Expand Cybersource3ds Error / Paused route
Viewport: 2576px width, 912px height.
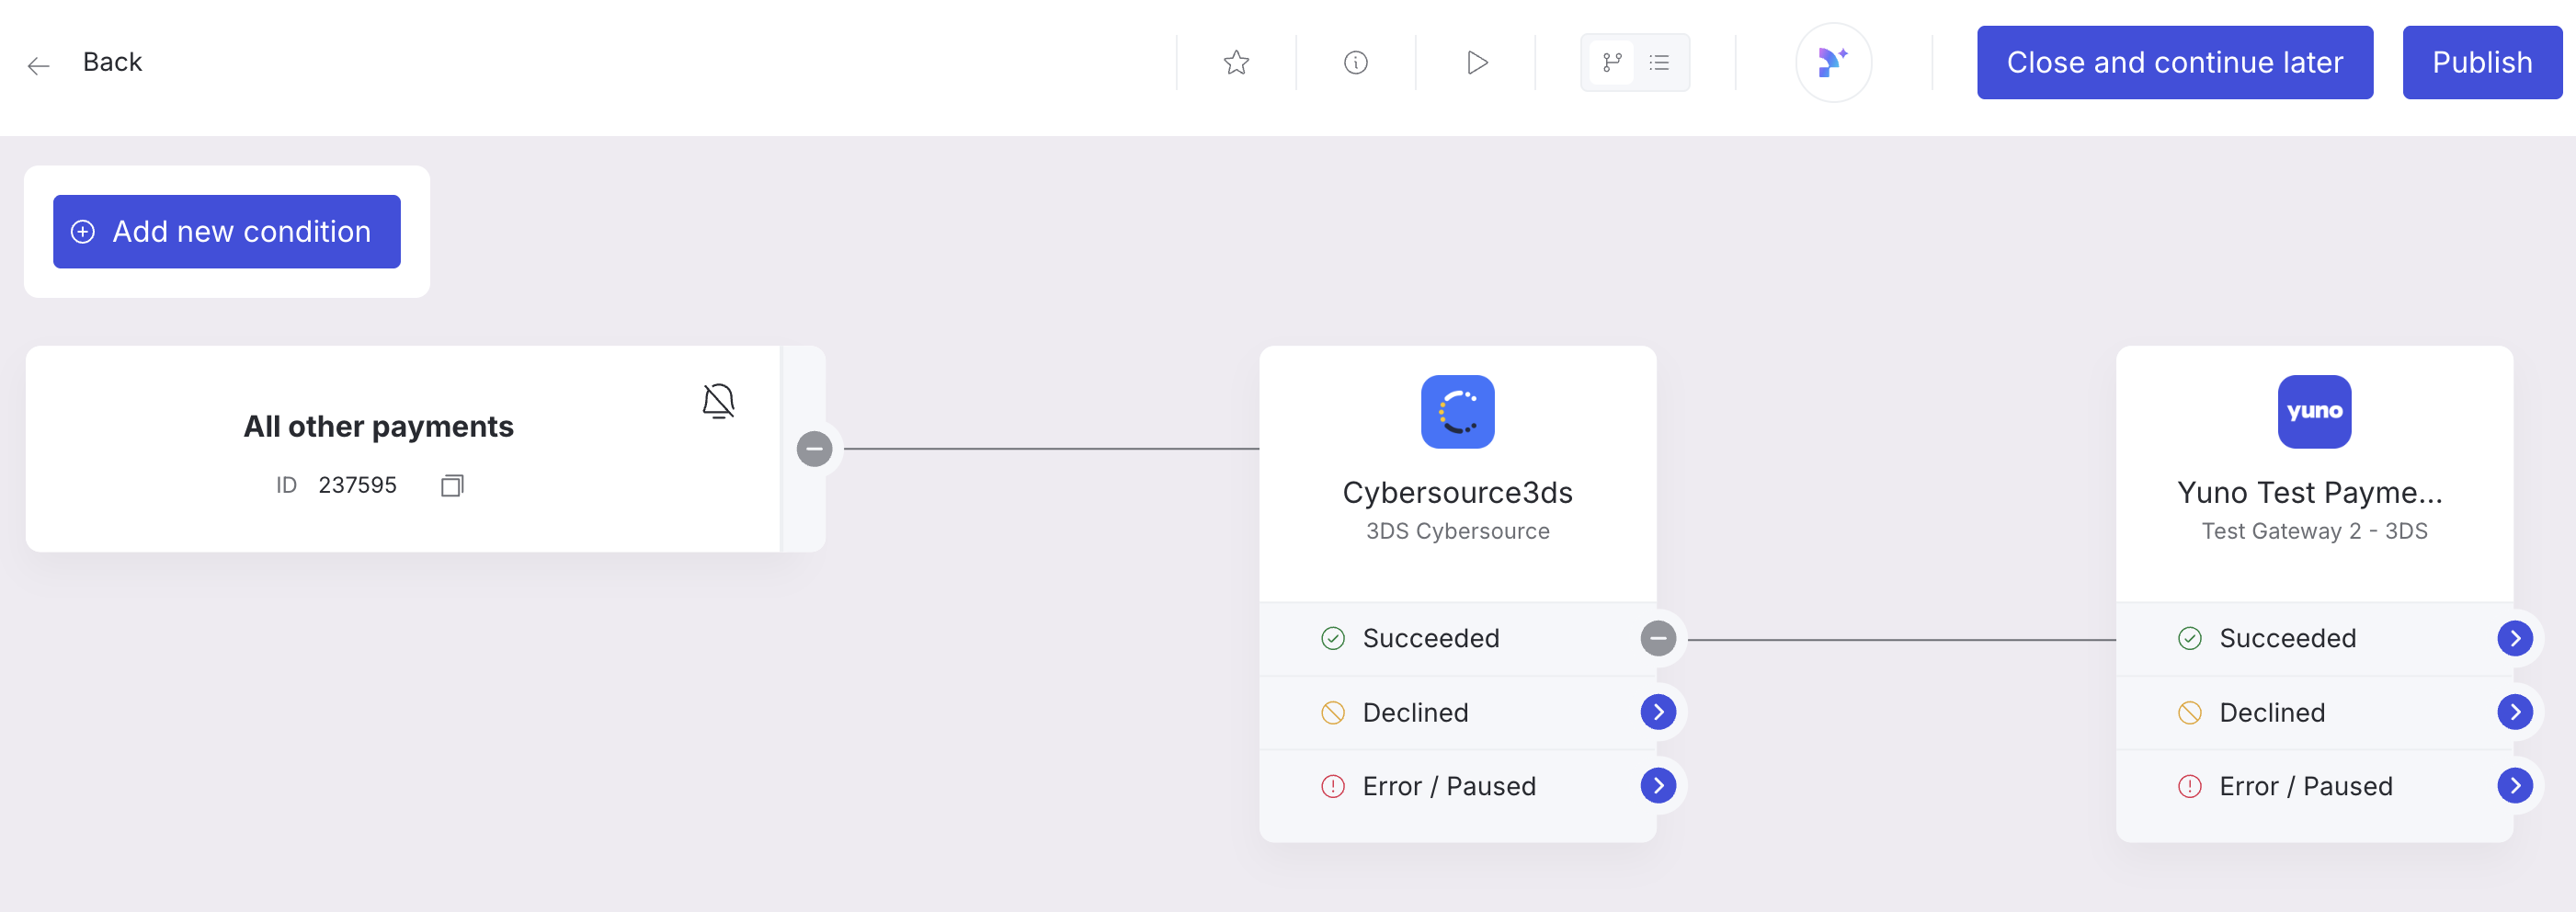point(1658,786)
